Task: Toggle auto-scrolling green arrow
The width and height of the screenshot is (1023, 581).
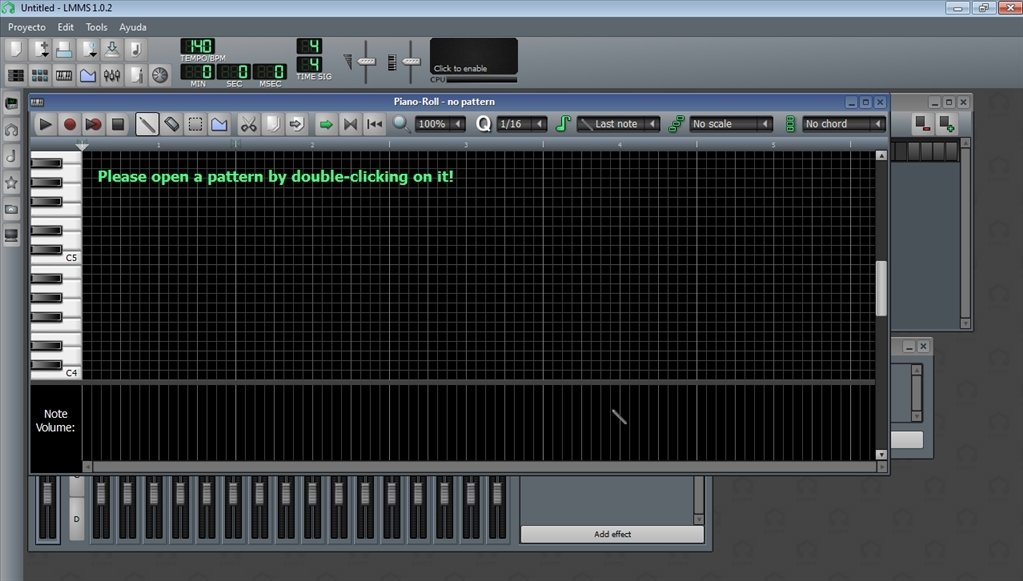Action: tap(326, 124)
